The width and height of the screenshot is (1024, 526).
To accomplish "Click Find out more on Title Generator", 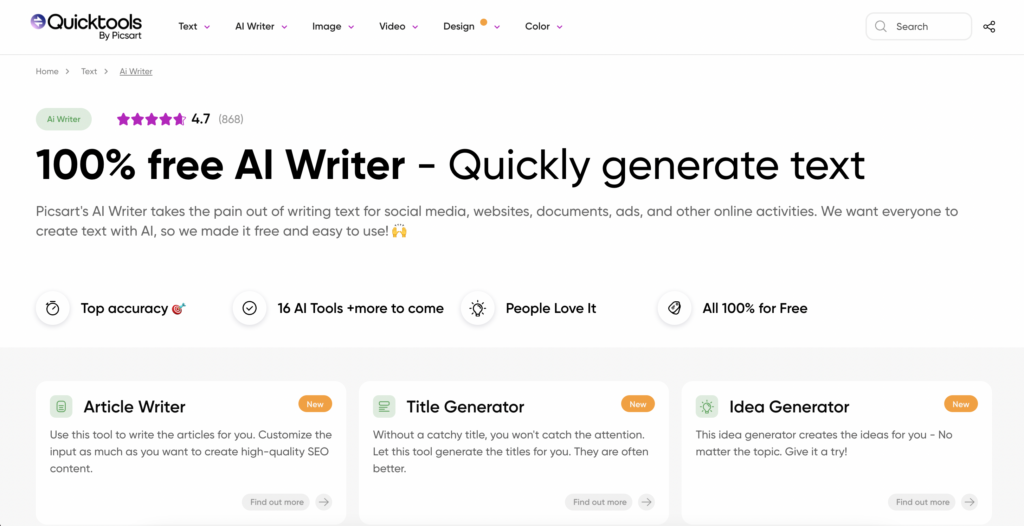I will (600, 502).
